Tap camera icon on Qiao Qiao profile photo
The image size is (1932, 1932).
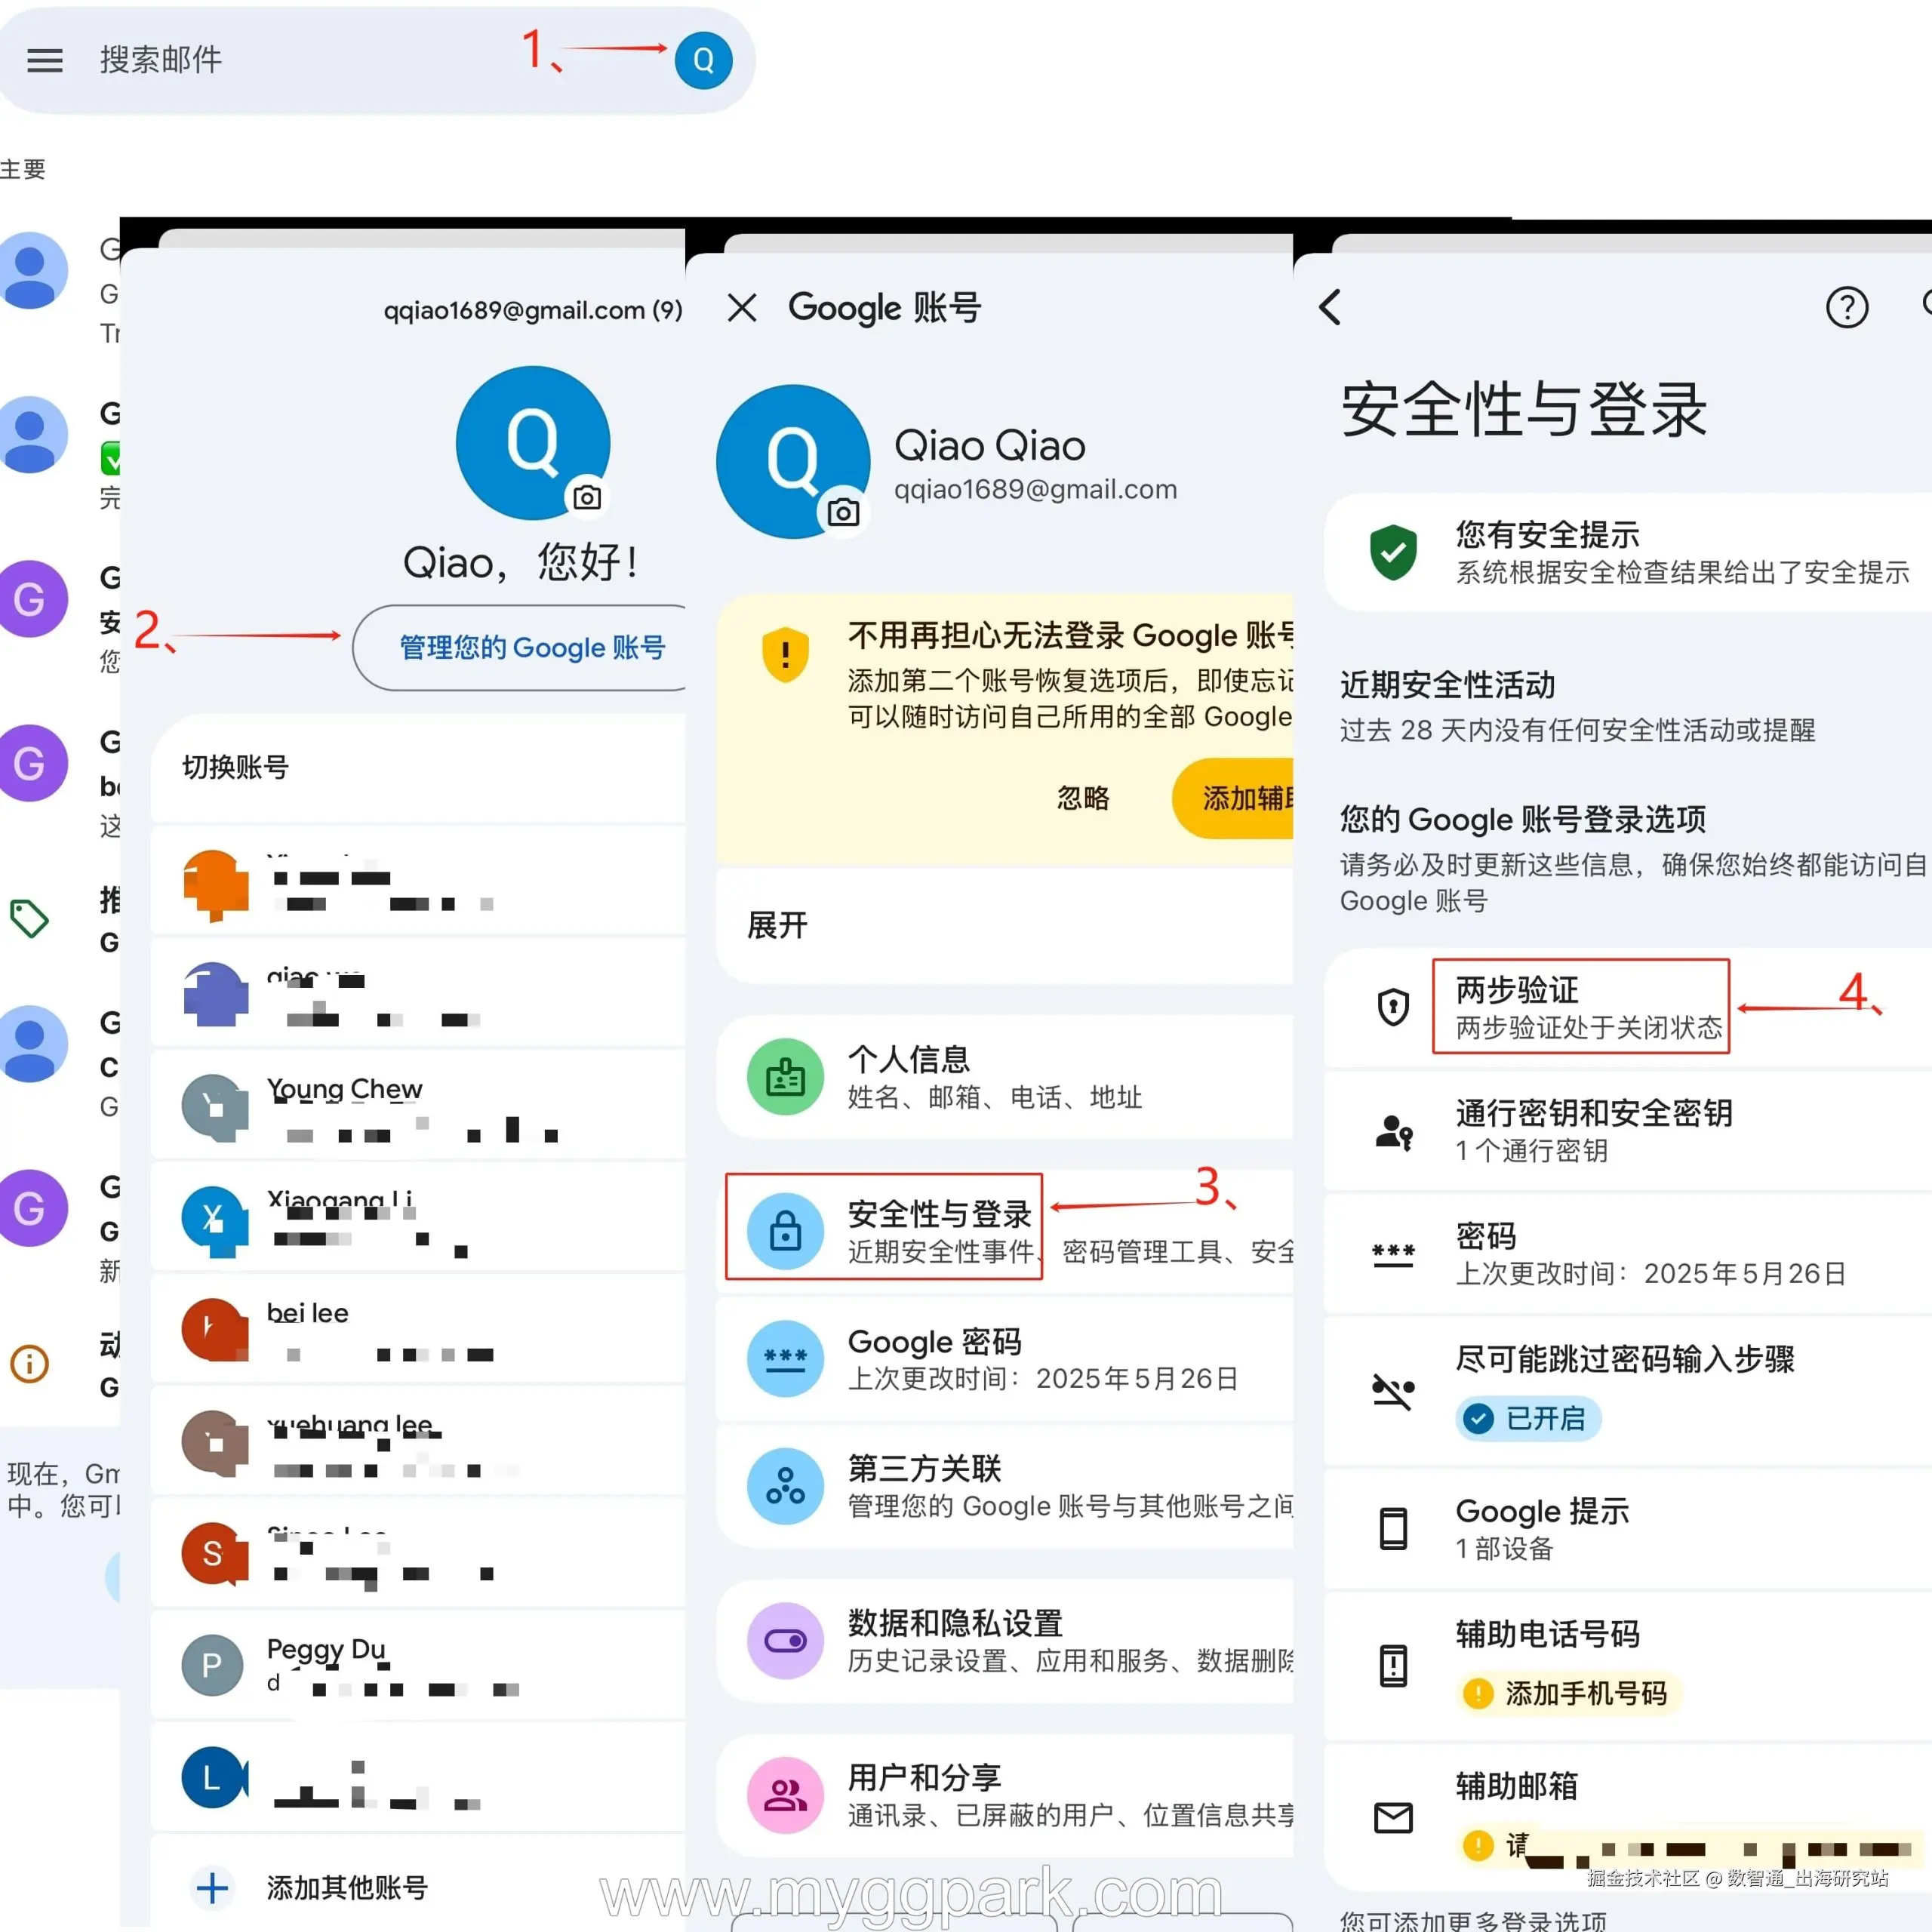pos(843,512)
